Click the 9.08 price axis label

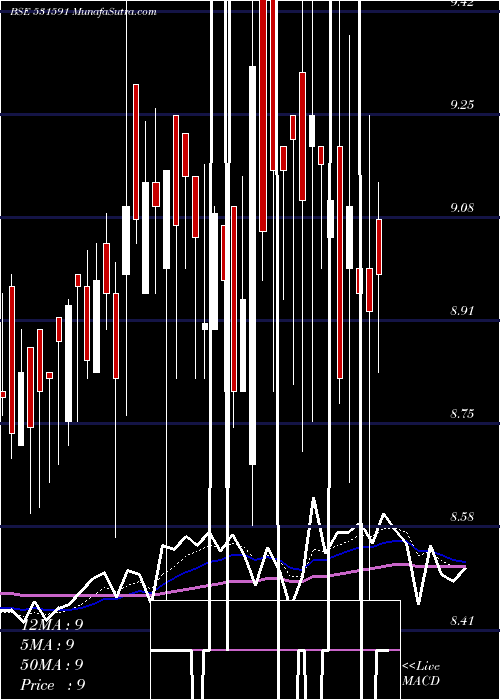click(x=462, y=208)
